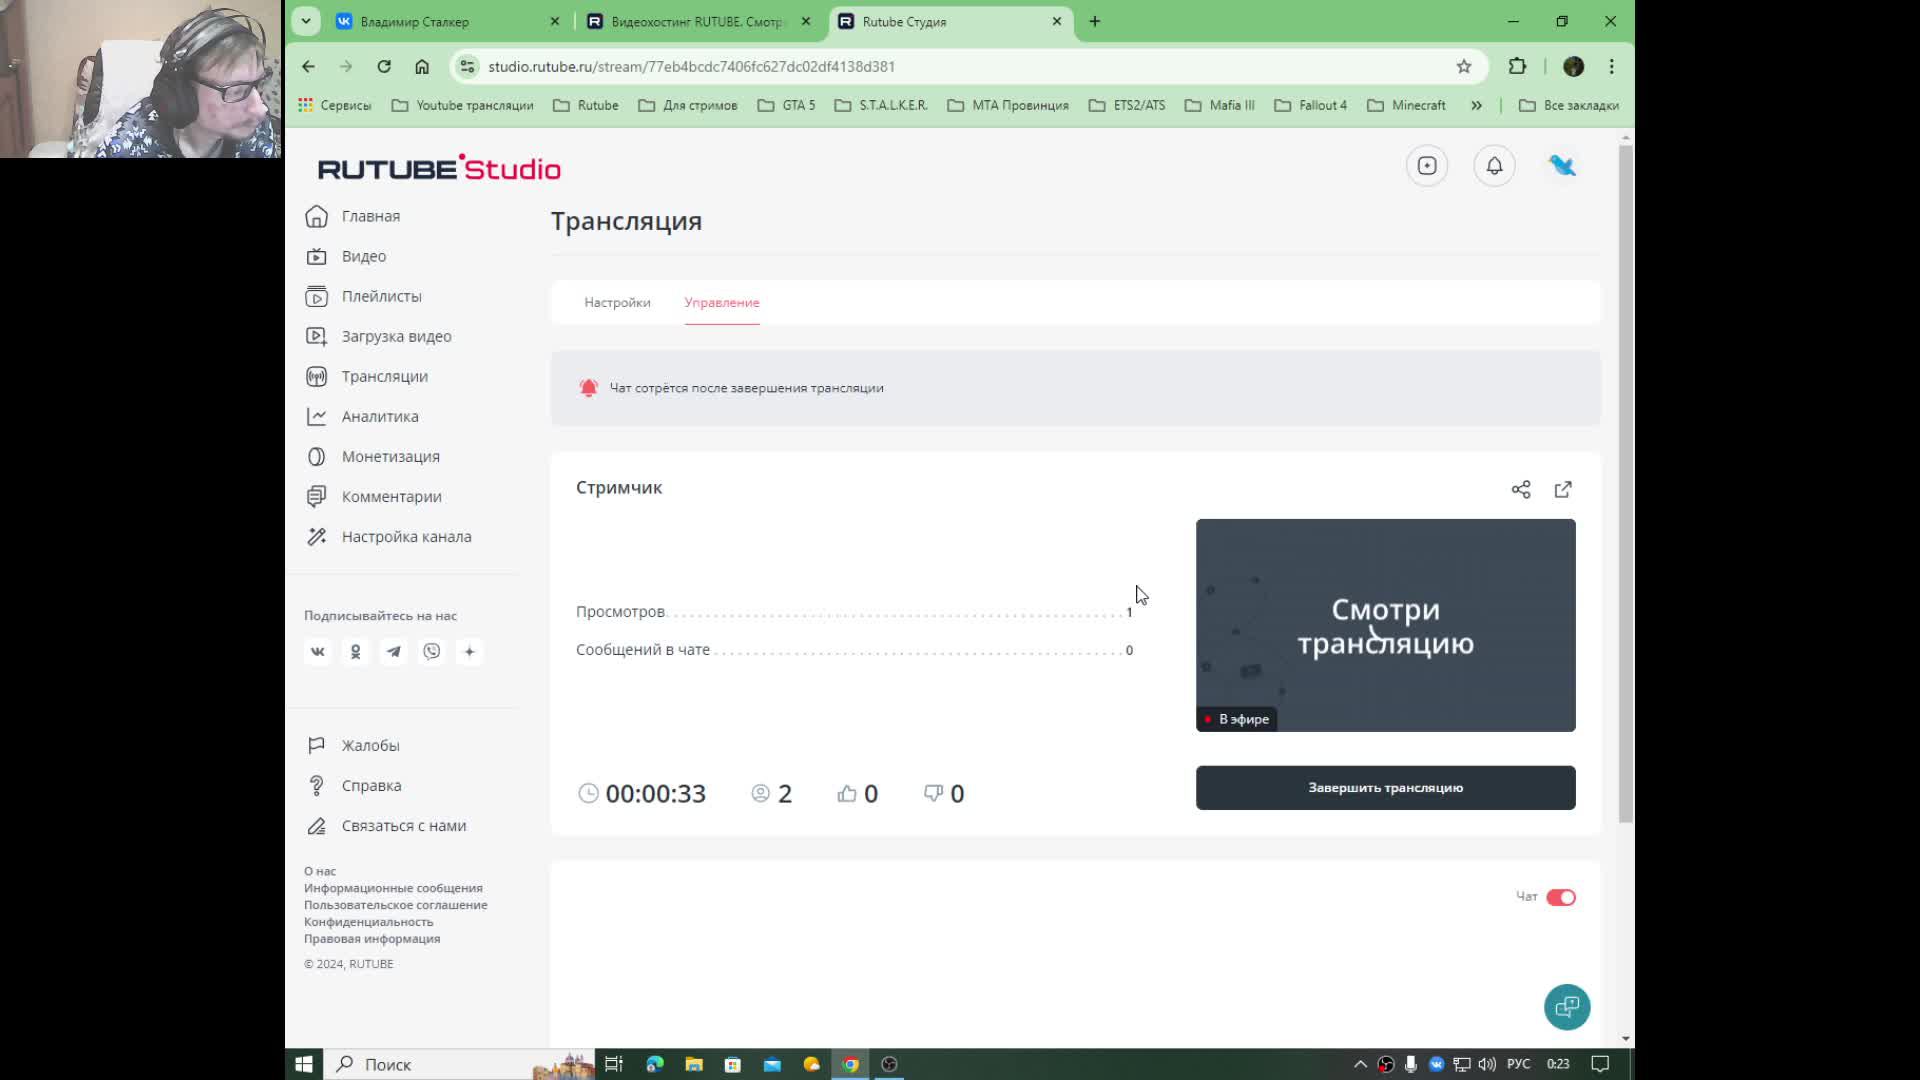Open the volume control in tray

point(1487,1064)
